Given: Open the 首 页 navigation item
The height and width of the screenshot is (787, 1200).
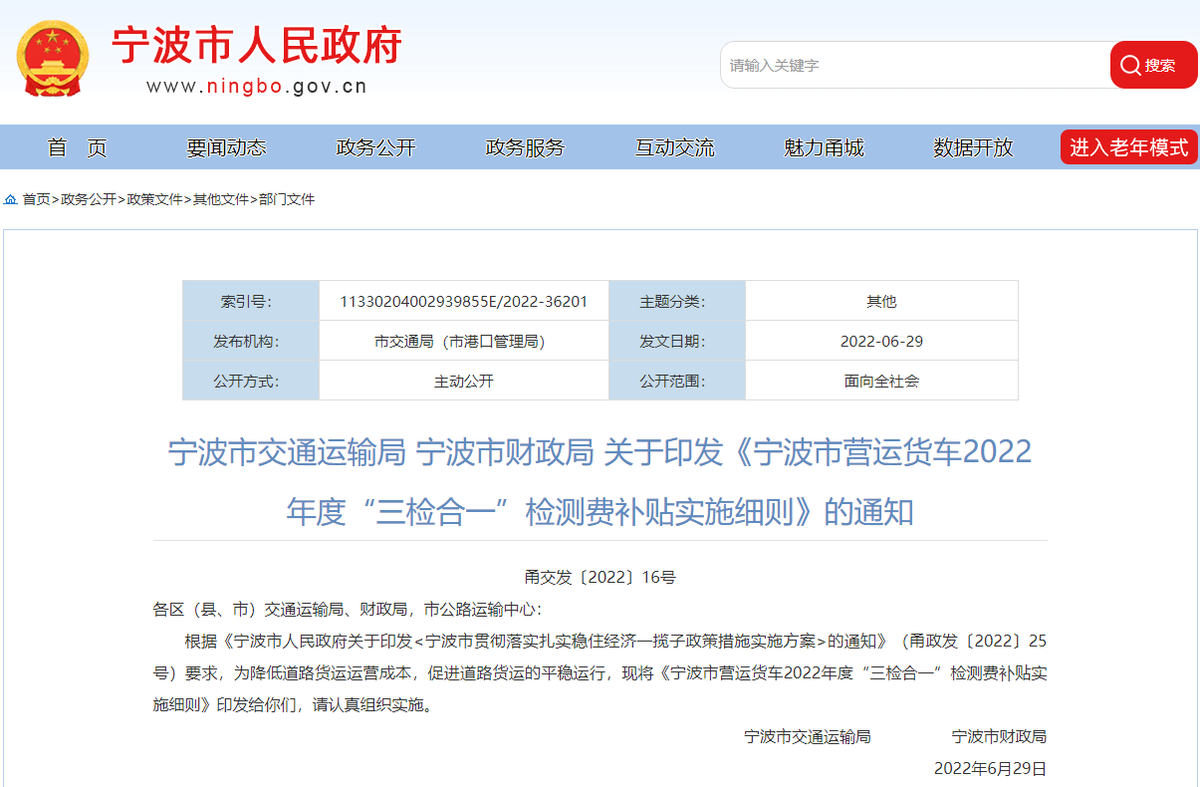Looking at the screenshot, I should pos(77,148).
